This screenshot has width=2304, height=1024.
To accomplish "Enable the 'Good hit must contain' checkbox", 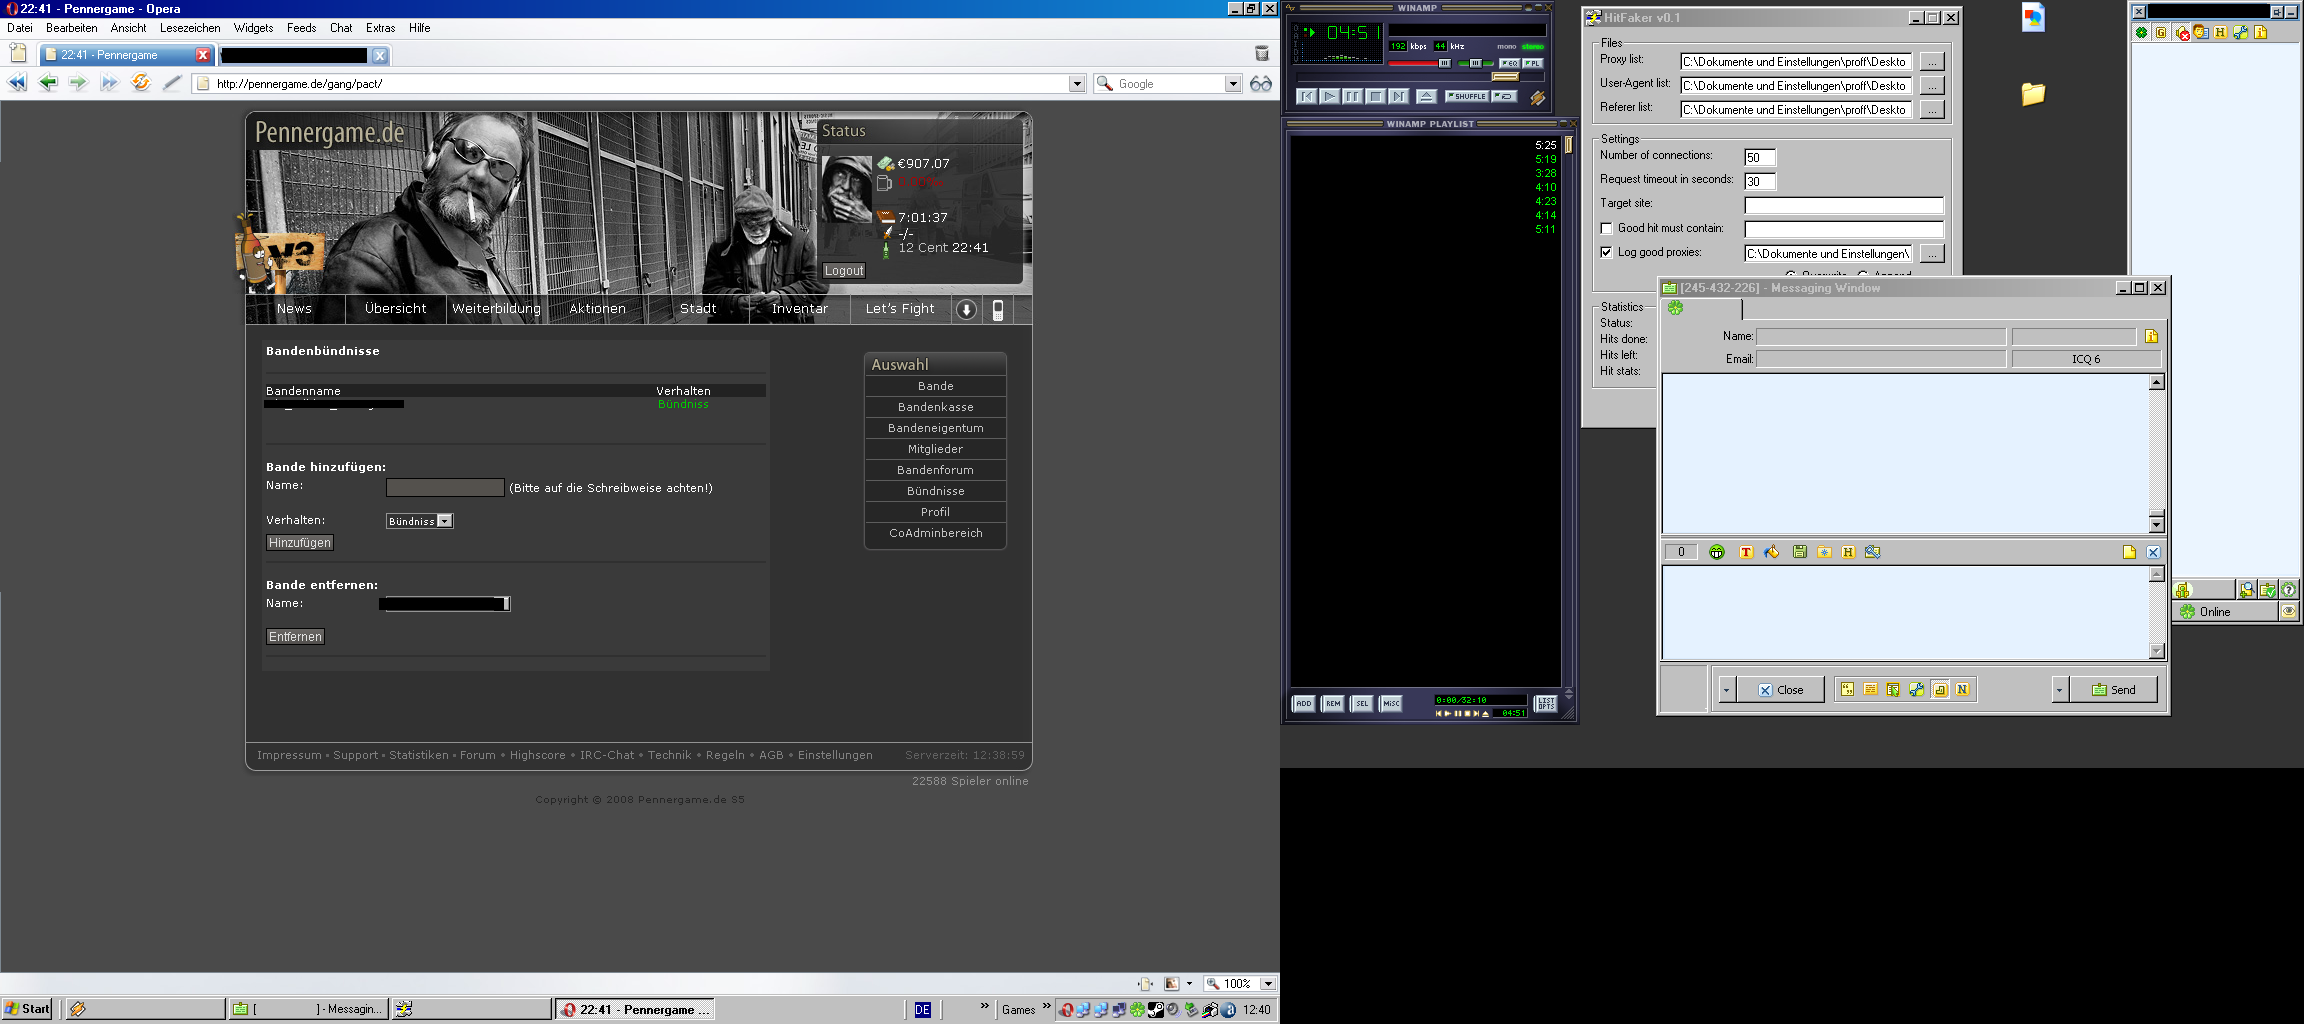I will (1606, 228).
